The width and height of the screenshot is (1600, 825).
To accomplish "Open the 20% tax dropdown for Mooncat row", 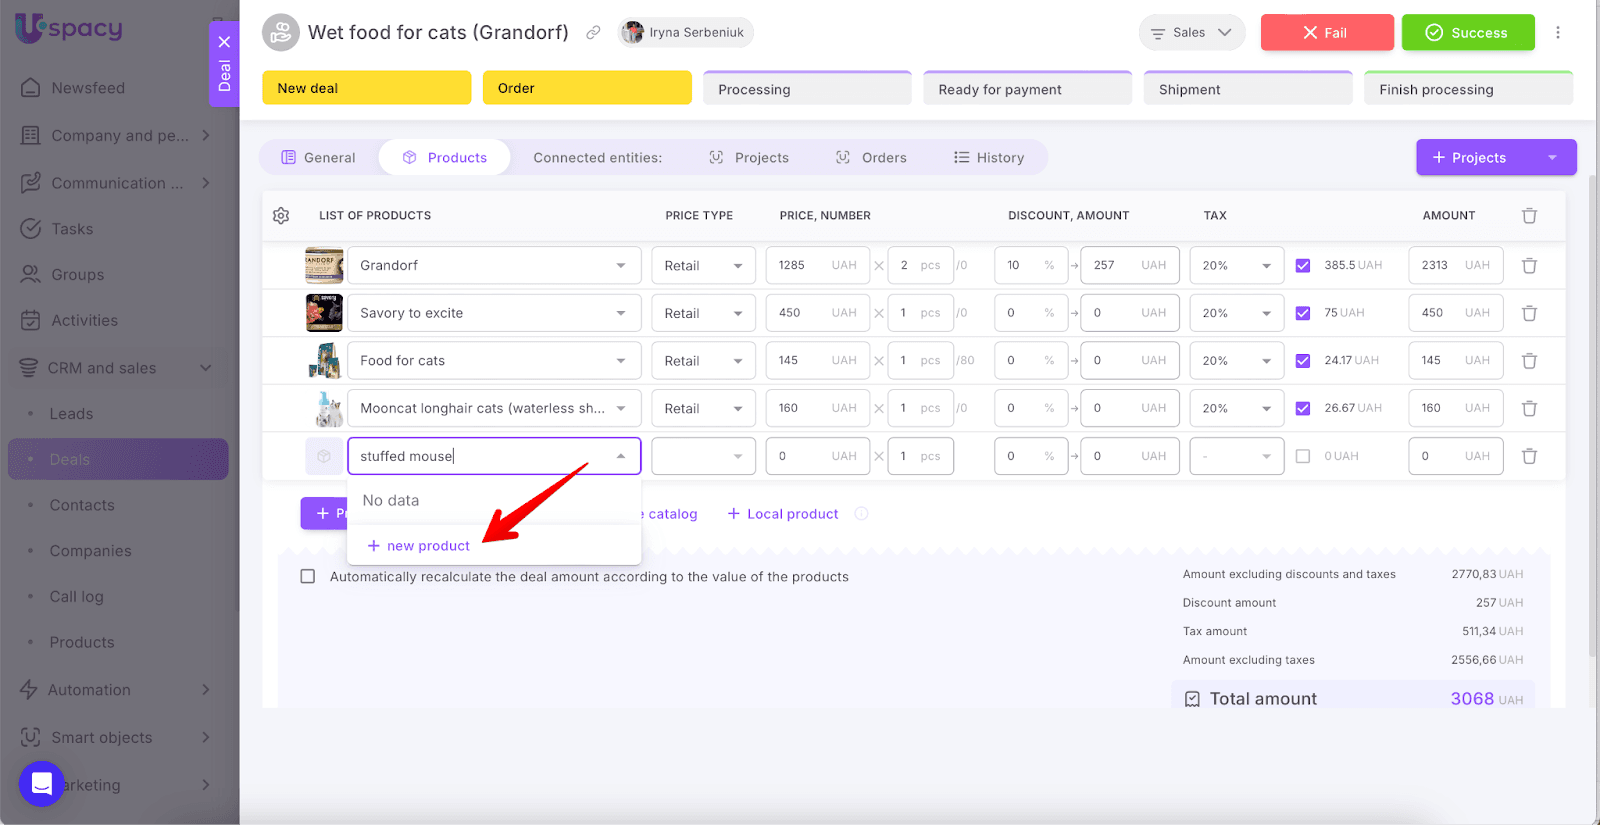I will tap(1236, 408).
